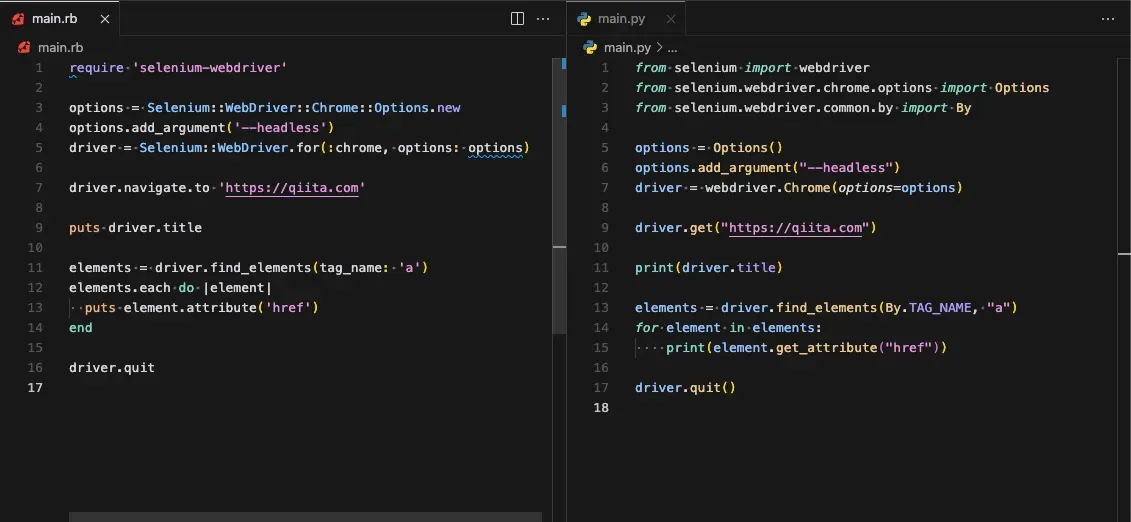The image size is (1131, 522).
Task: Open the https://qiita.com link in main.rb
Action: point(292,187)
